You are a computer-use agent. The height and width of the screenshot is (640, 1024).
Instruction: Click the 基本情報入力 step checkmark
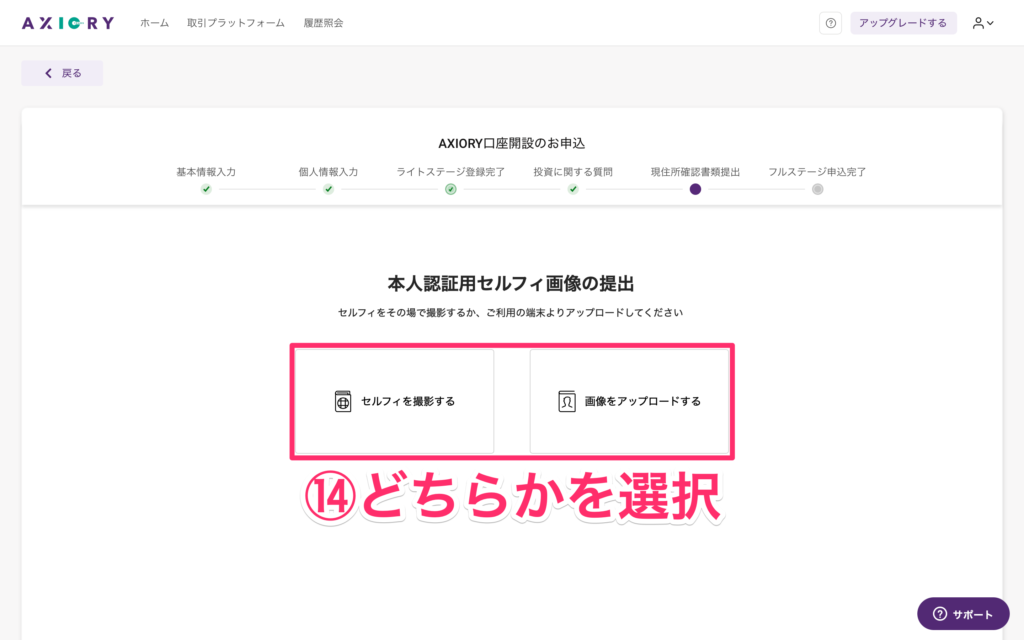click(x=206, y=189)
